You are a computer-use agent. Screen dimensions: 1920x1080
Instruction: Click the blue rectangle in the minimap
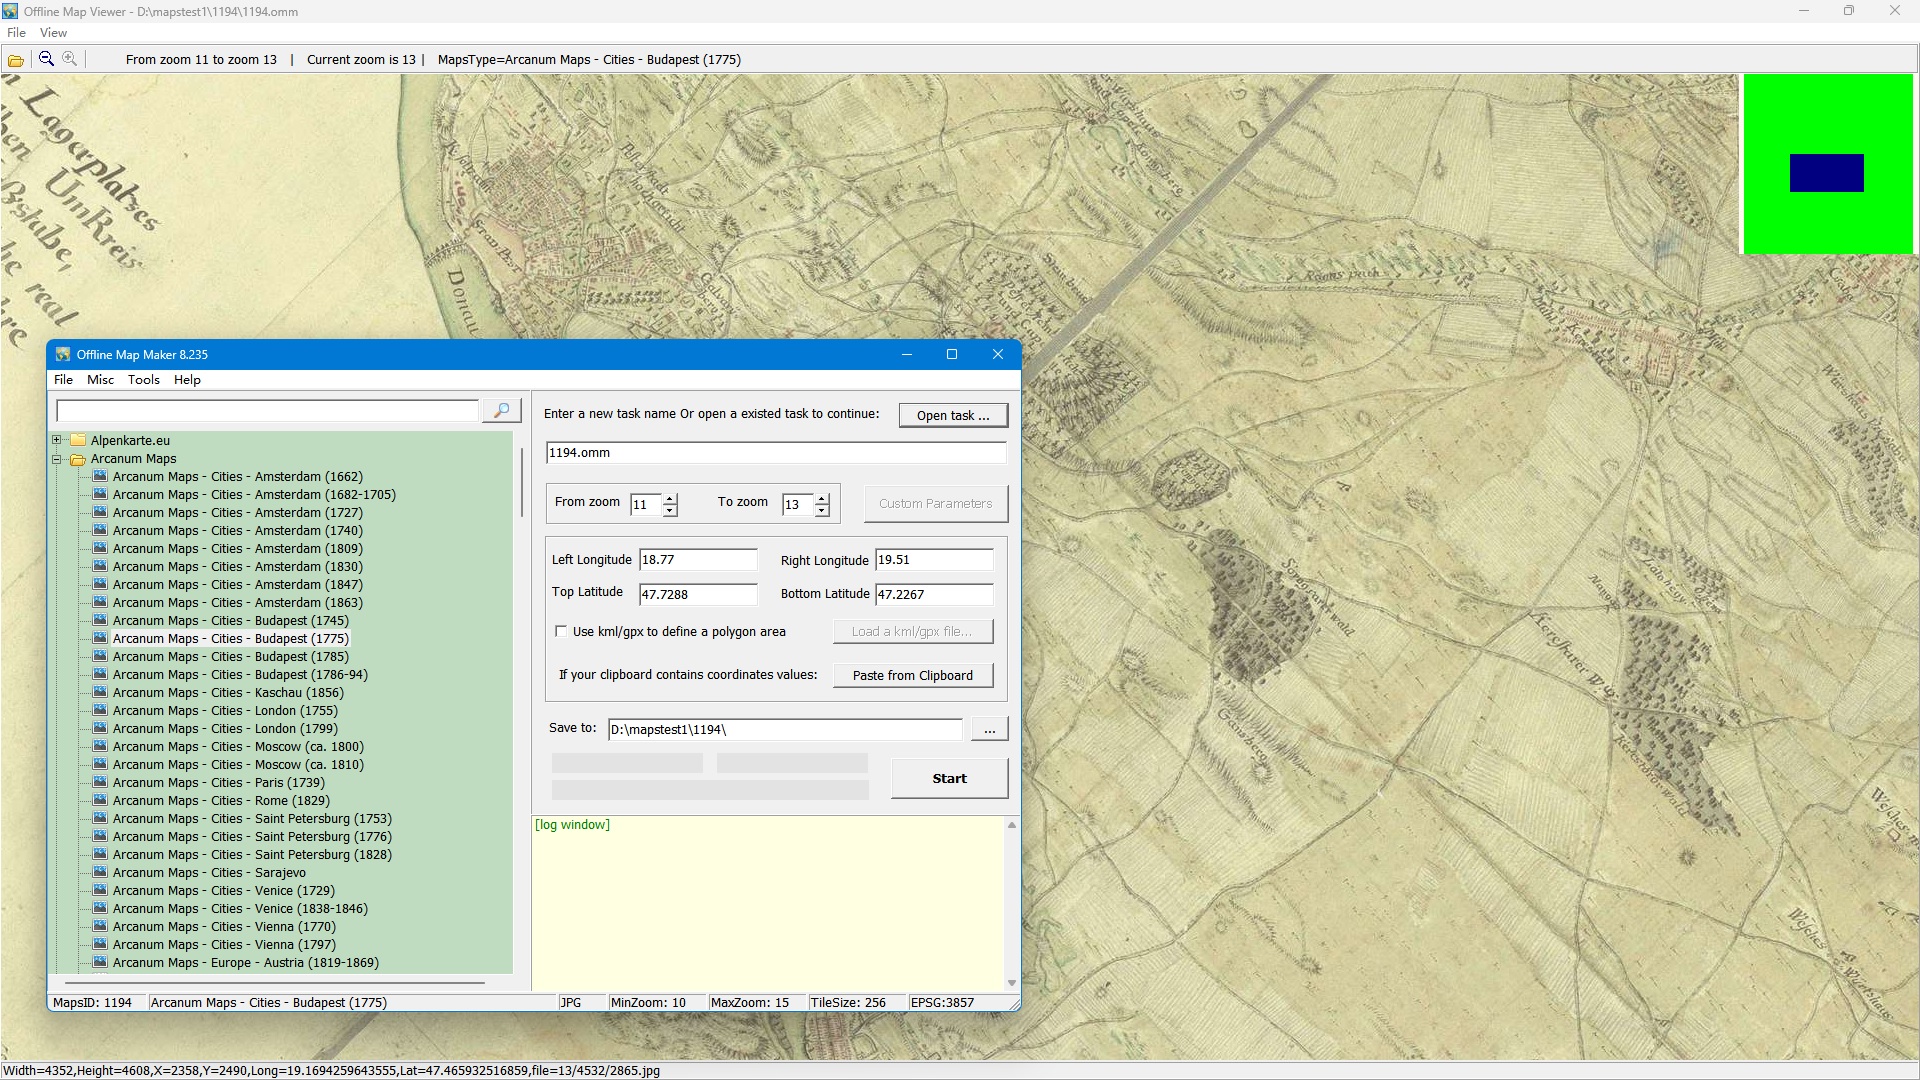(x=1826, y=173)
